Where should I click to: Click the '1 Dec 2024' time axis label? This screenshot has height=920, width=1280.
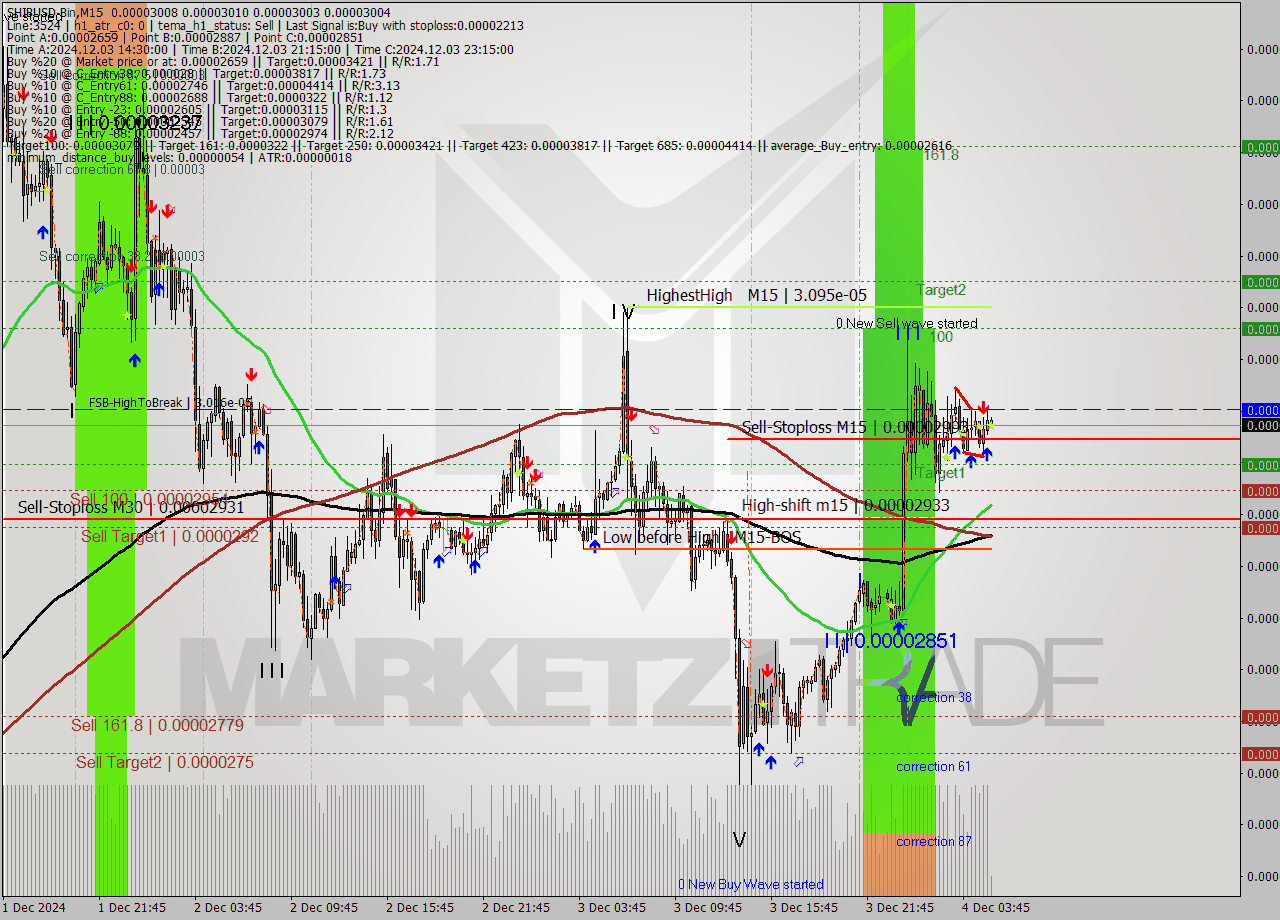[x=34, y=907]
